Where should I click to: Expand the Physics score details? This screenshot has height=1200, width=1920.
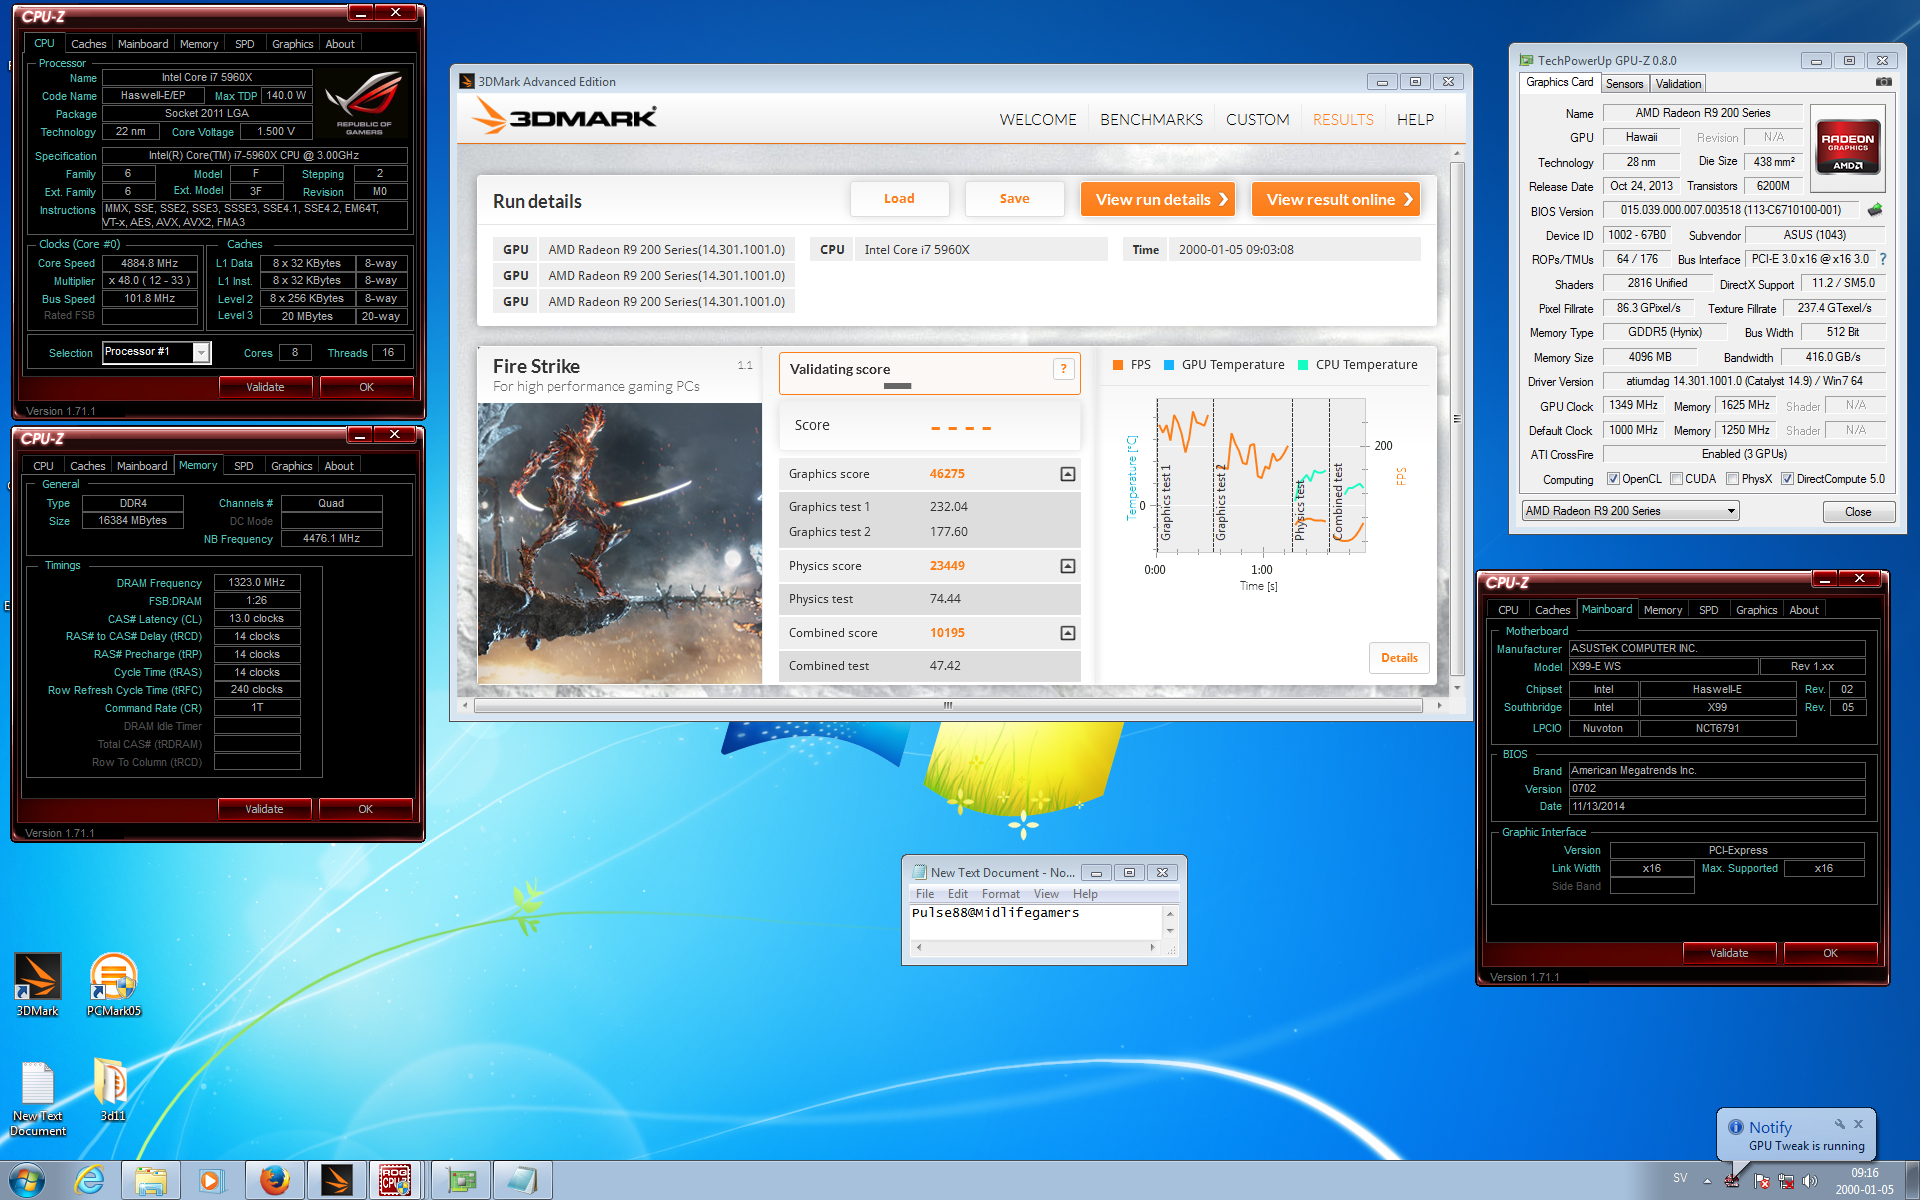pyautogui.click(x=1068, y=566)
